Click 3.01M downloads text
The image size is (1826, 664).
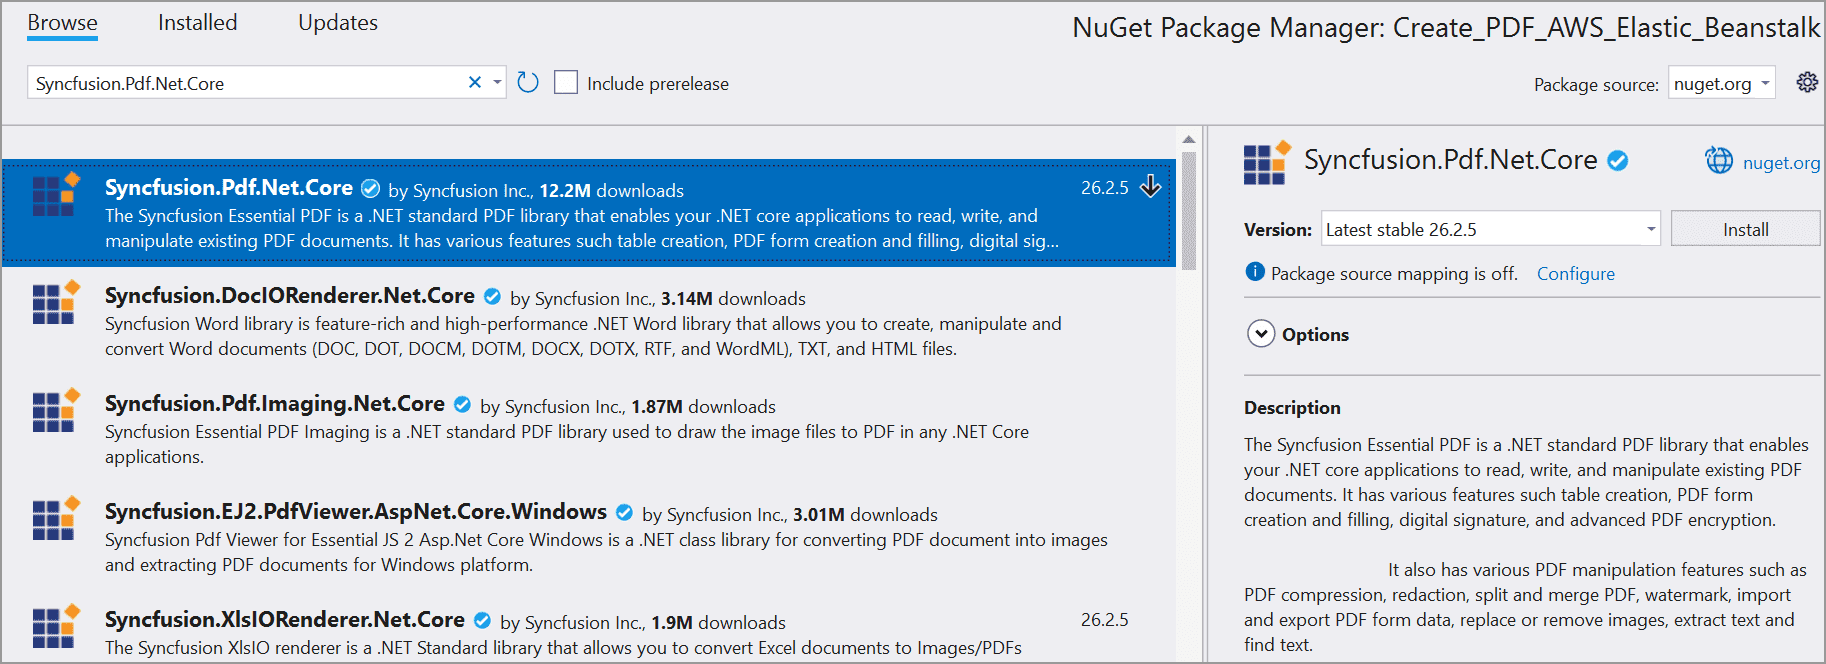[865, 514]
